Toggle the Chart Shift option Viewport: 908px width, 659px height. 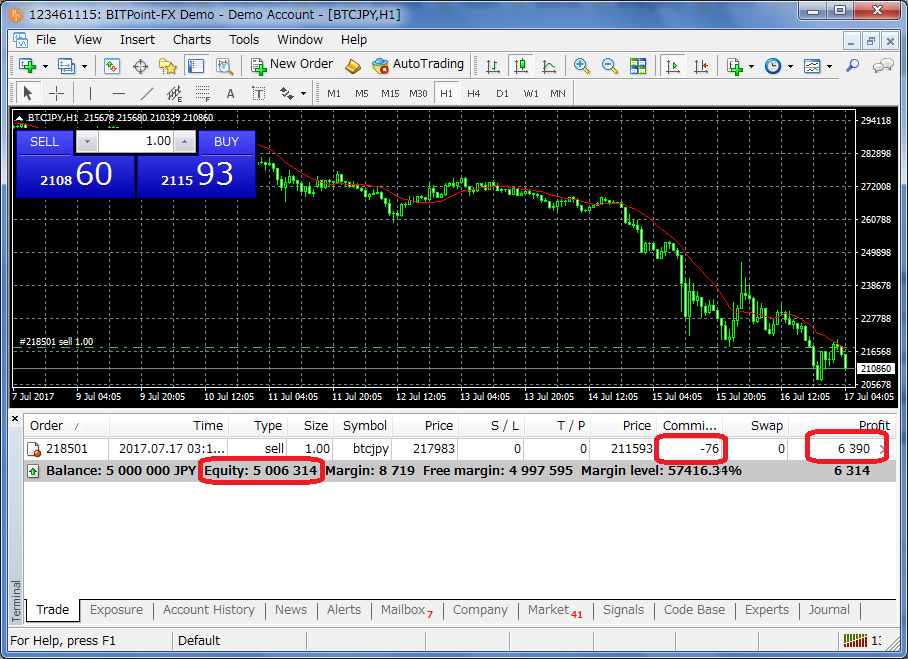(701, 66)
